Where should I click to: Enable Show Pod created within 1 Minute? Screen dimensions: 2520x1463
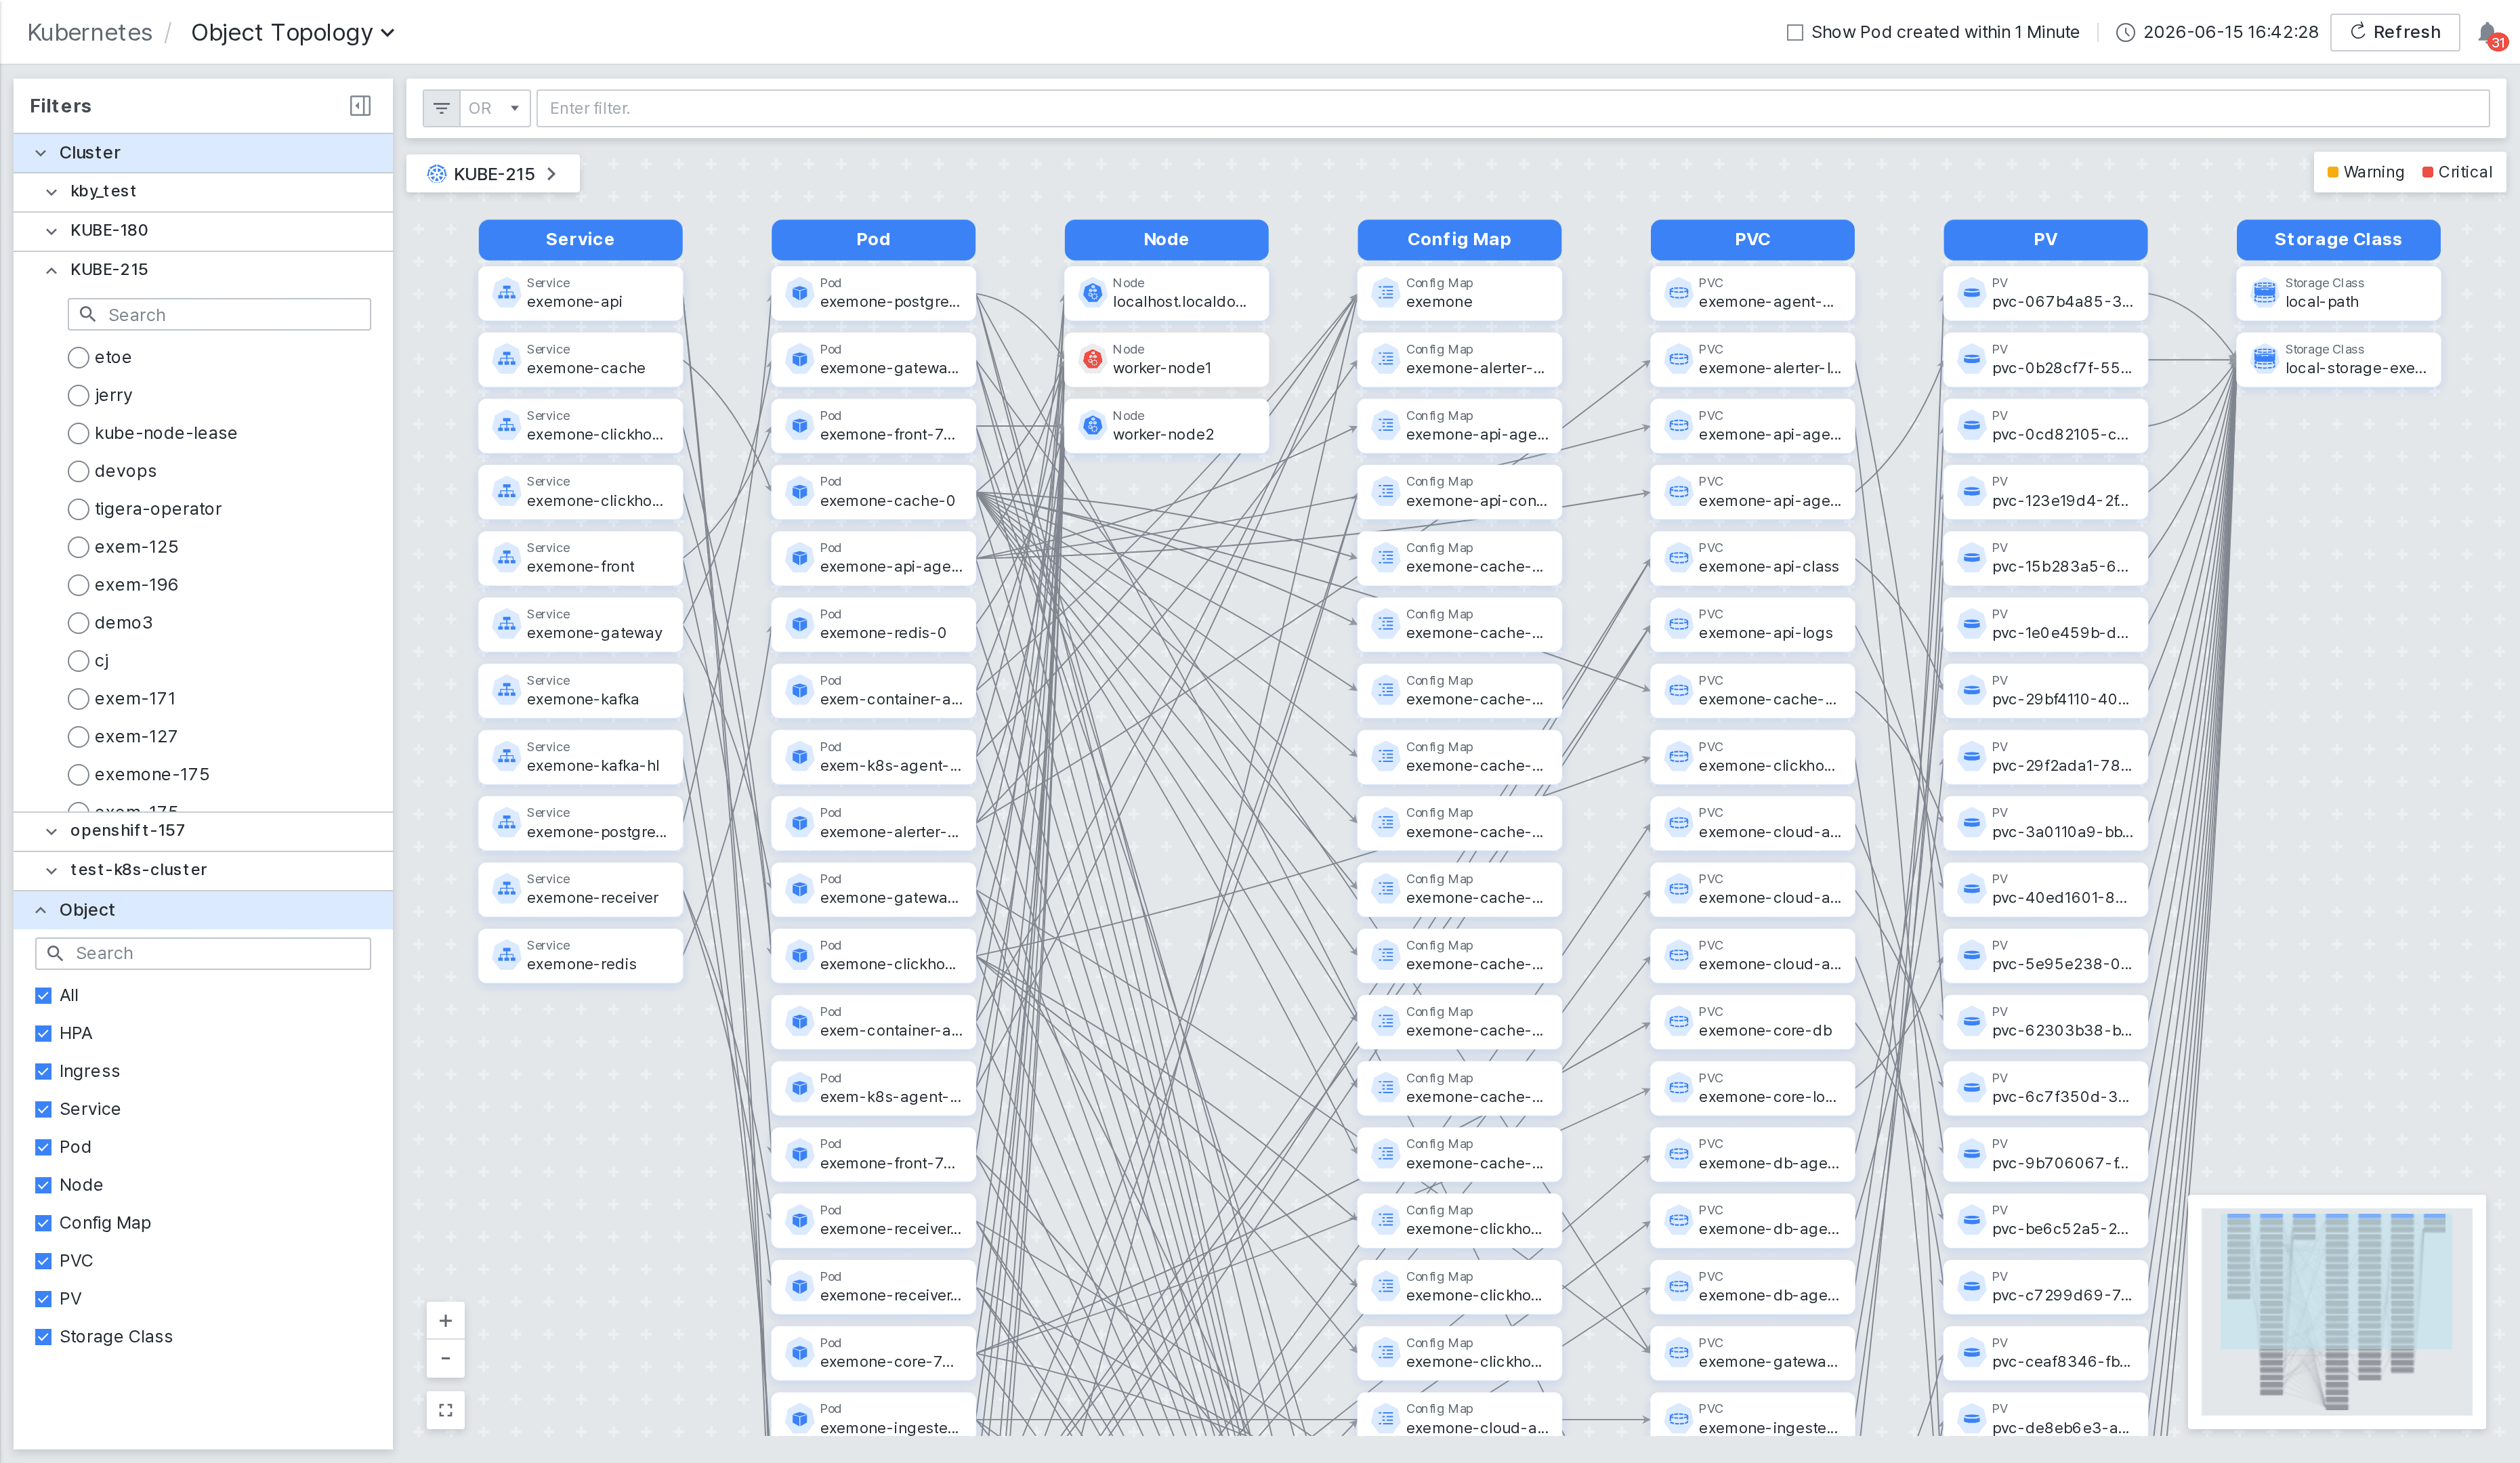[1795, 32]
